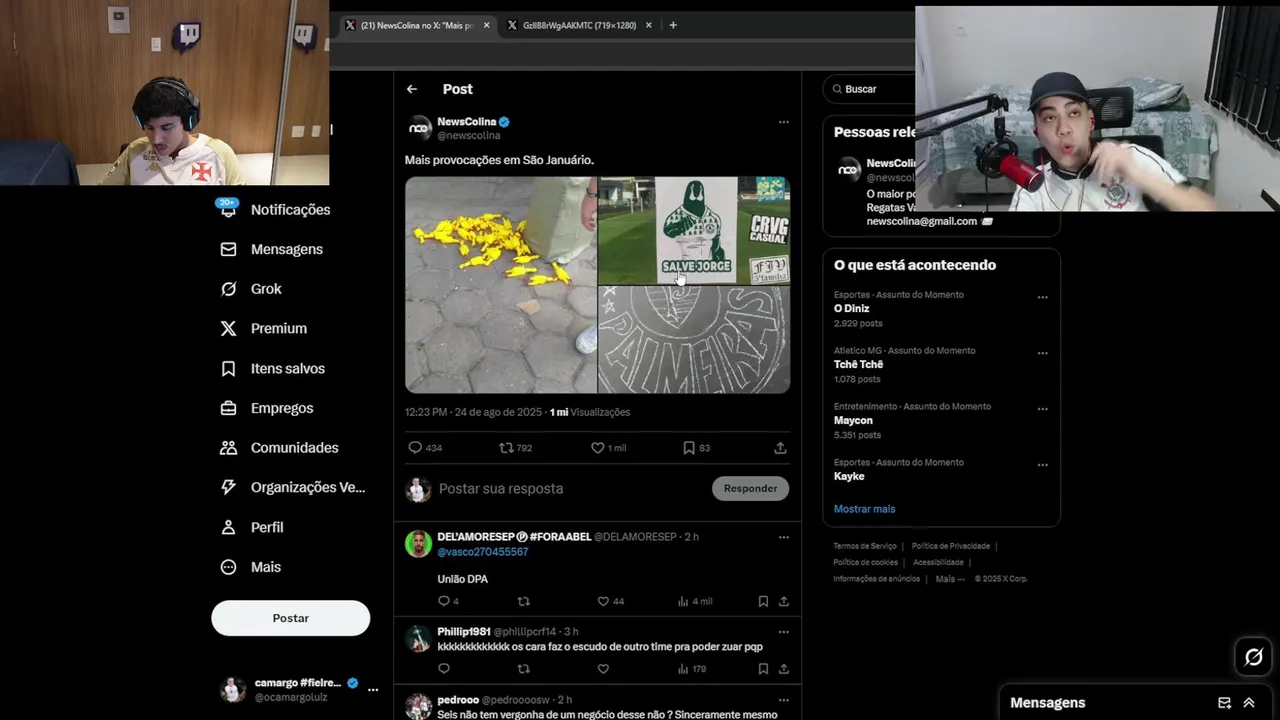The width and height of the screenshot is (1280, 720).
Task: Repost the NewsColina post showing 792
Action: (x=506, y=448)
